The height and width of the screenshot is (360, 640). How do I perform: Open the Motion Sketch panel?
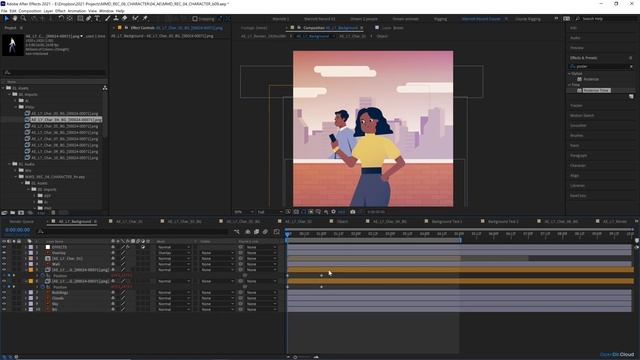[x=582, y=116]
